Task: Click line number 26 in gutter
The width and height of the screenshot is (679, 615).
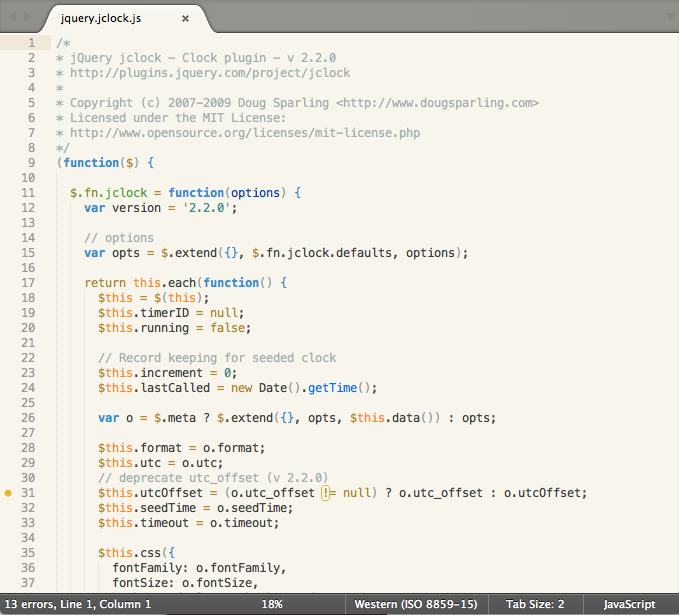Action: point(28,418)
